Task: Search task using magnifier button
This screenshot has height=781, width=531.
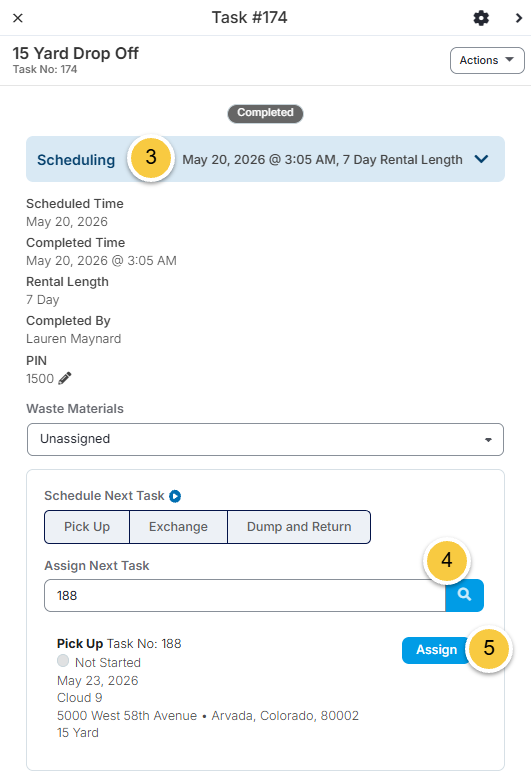Action: pos(464,595)
